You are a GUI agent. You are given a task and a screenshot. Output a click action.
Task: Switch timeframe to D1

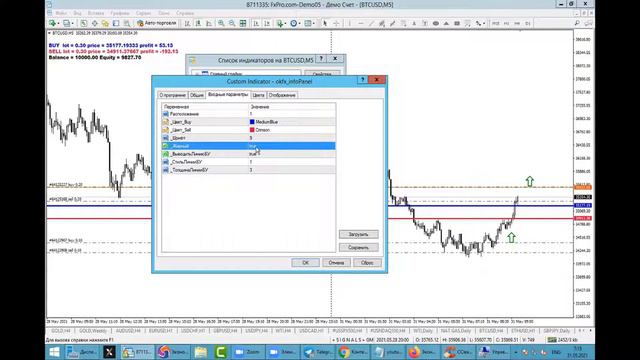(527, 23)
